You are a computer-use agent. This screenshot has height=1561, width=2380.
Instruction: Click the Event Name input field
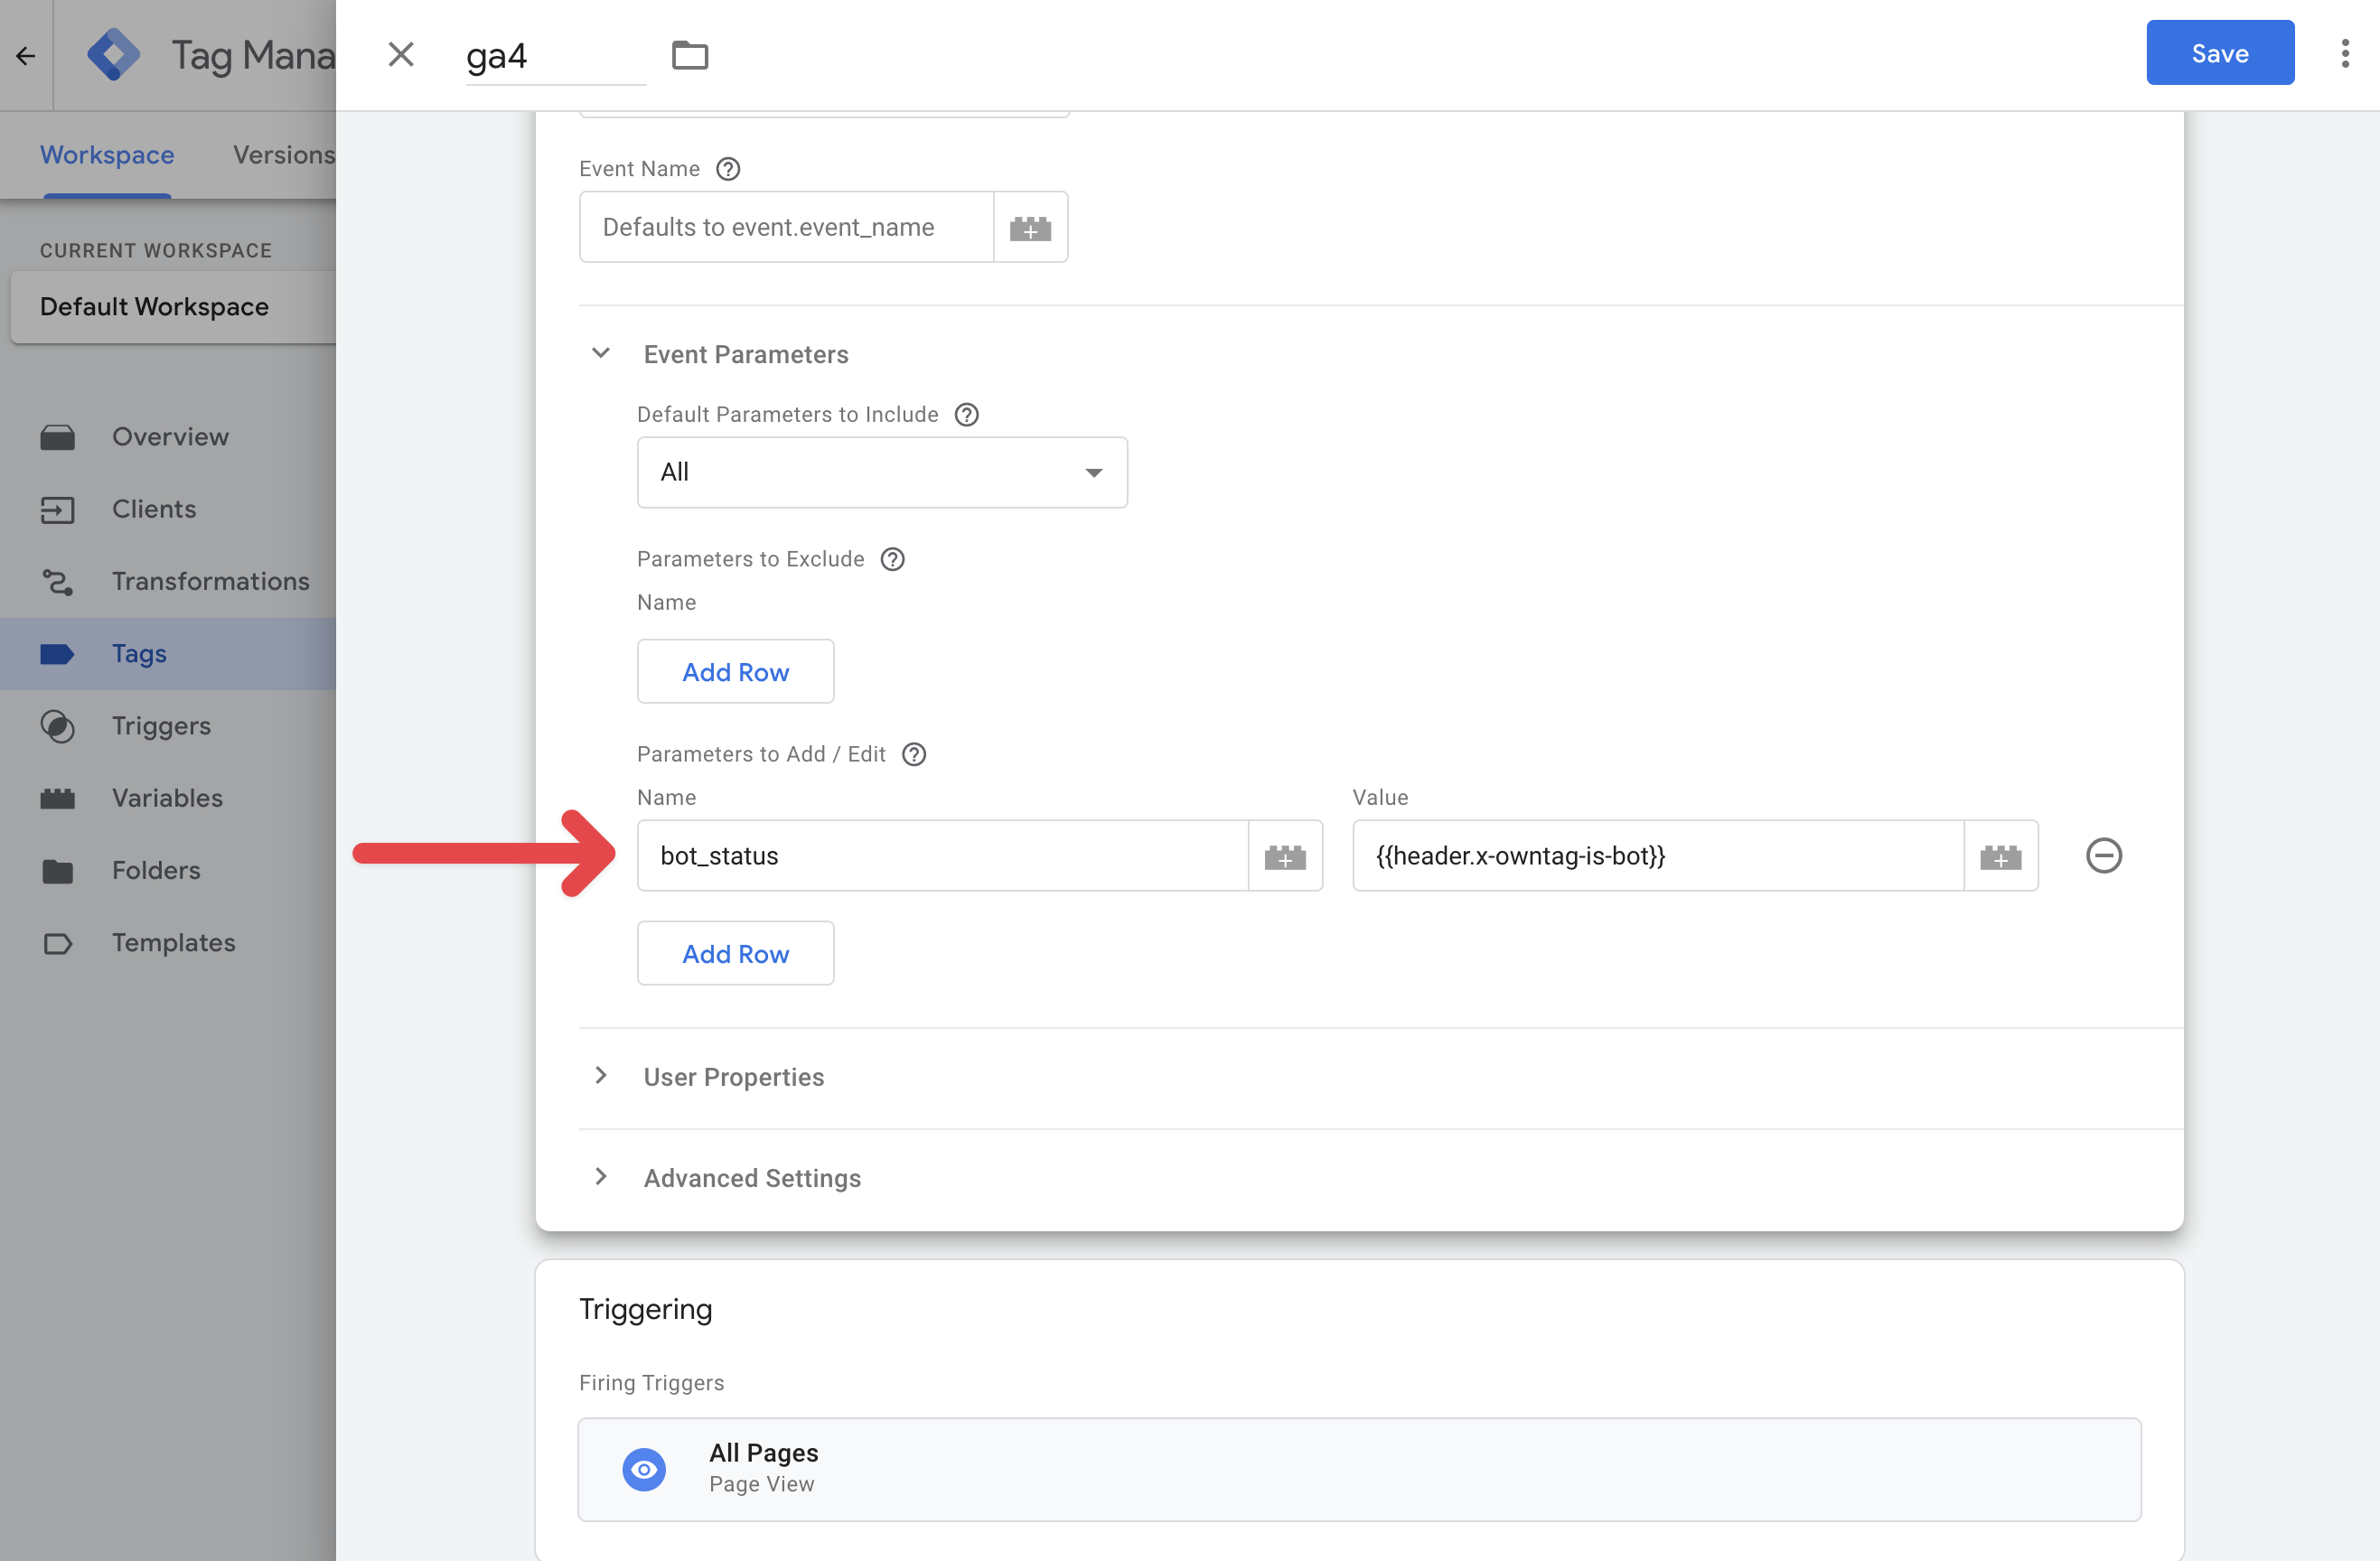[786, 228]
